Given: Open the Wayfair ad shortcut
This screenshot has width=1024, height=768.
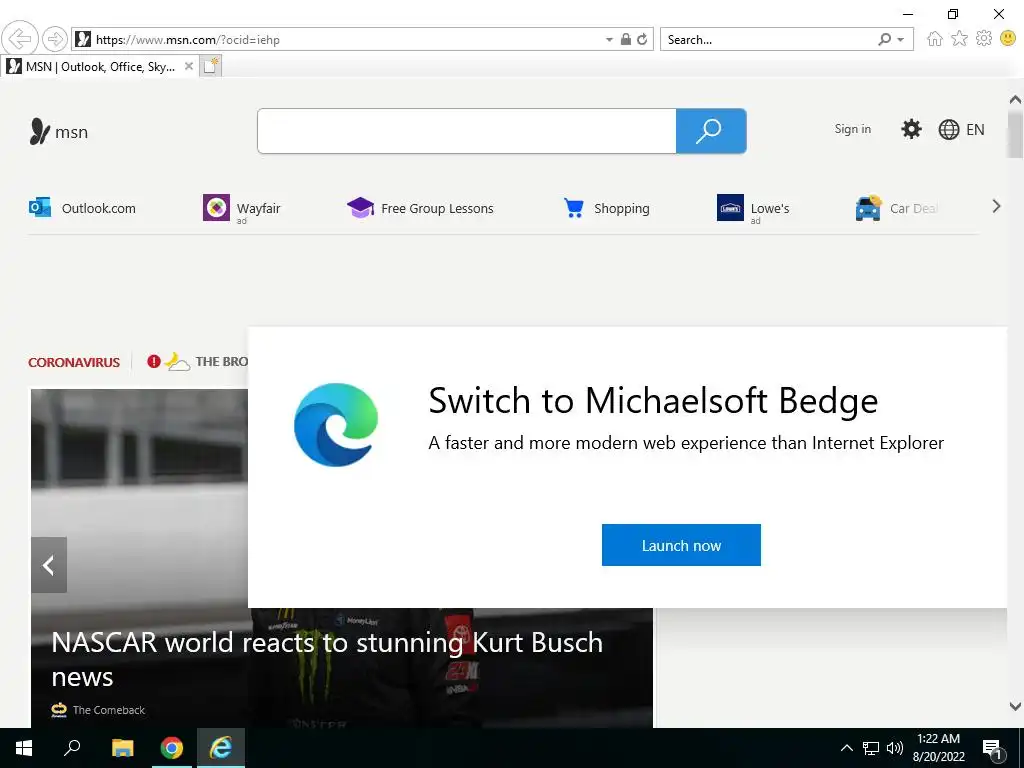Looking at the screenshot, I should click(x=242, y=208).
